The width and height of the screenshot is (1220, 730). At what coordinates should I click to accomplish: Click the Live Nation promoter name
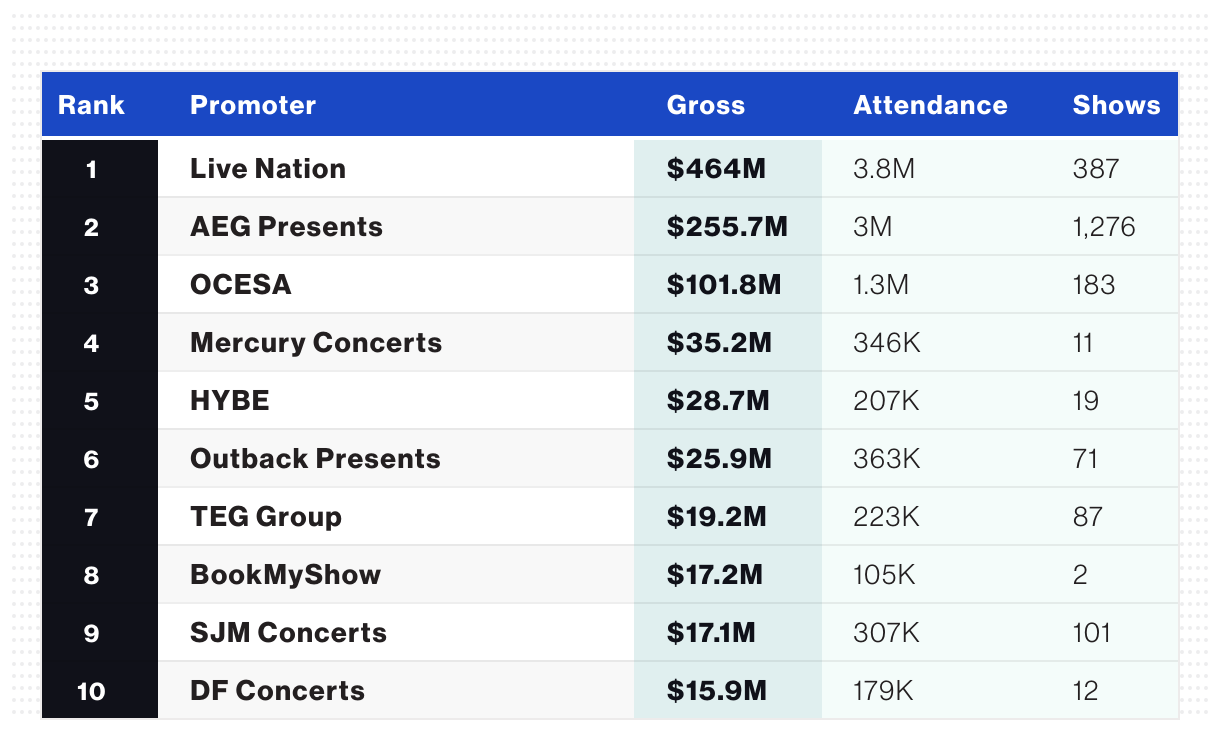(268, 168)
